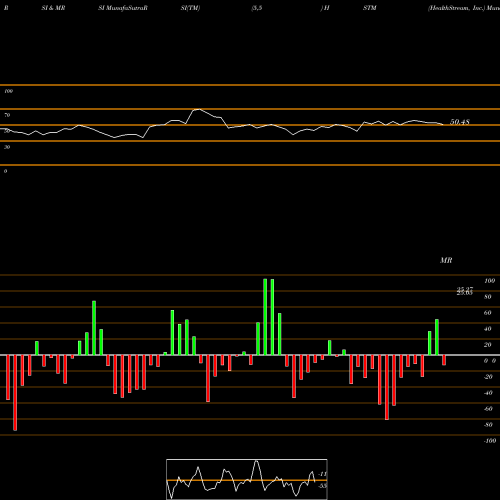
Task: Click the overlapping 25.27 value near MR axis
Action: 465,289
